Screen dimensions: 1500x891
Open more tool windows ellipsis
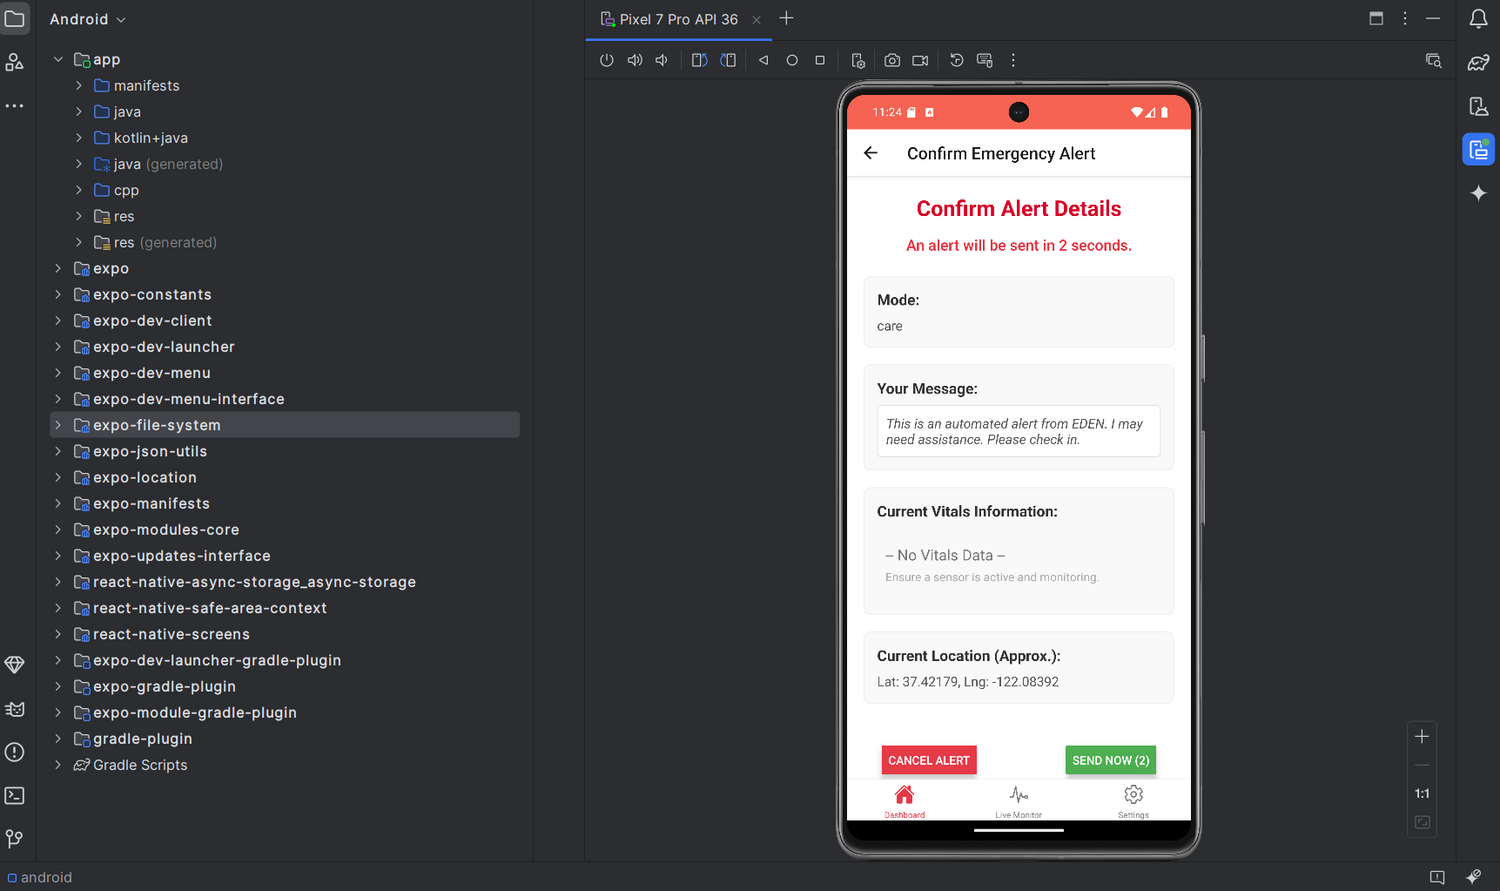coord(15,105)
